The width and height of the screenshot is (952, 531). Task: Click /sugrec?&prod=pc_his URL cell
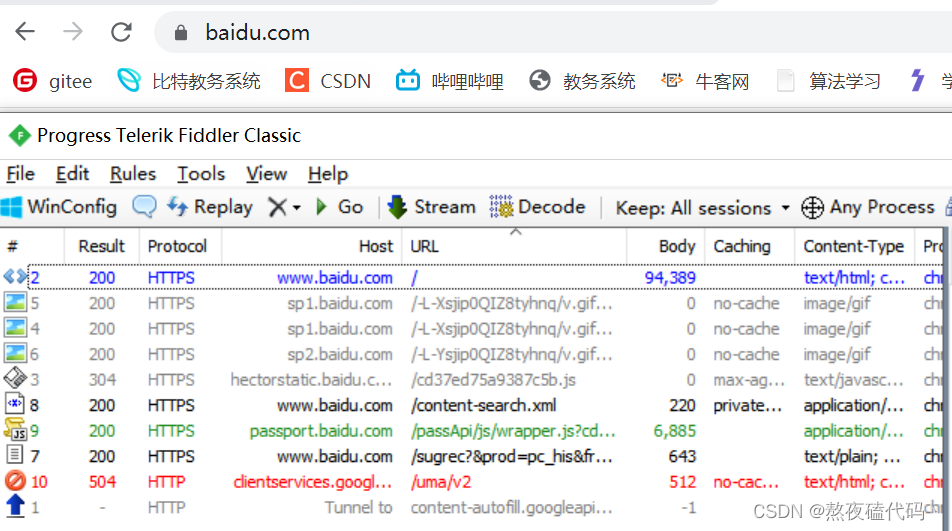pos(512,456)
